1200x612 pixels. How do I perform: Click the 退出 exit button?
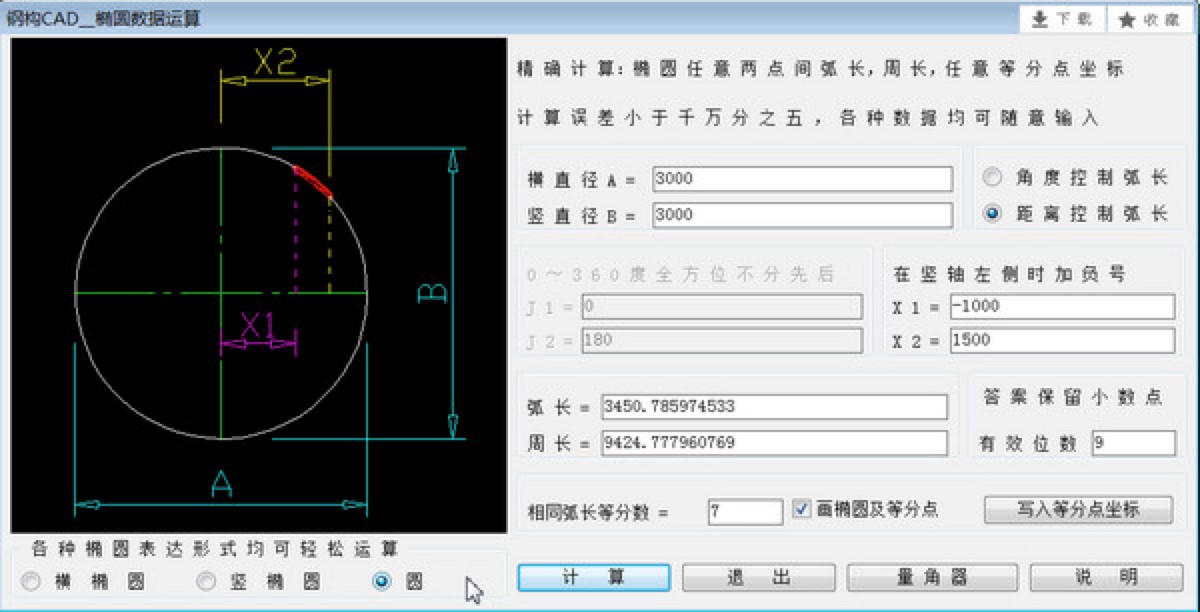758,577
